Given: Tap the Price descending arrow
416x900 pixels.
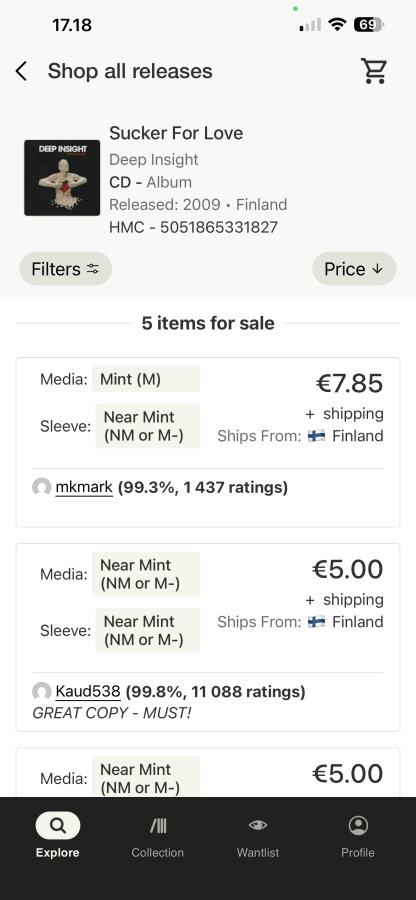Looking at the screenshot, I should (377, 269).
